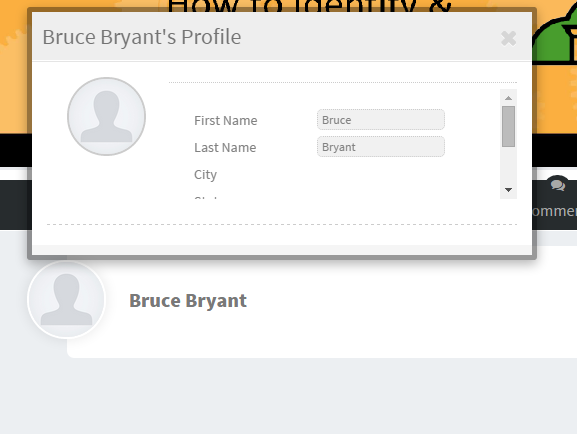577x434 pixels.
Task: Open the Bruce Bryant author name link
Action: (188, 301)
